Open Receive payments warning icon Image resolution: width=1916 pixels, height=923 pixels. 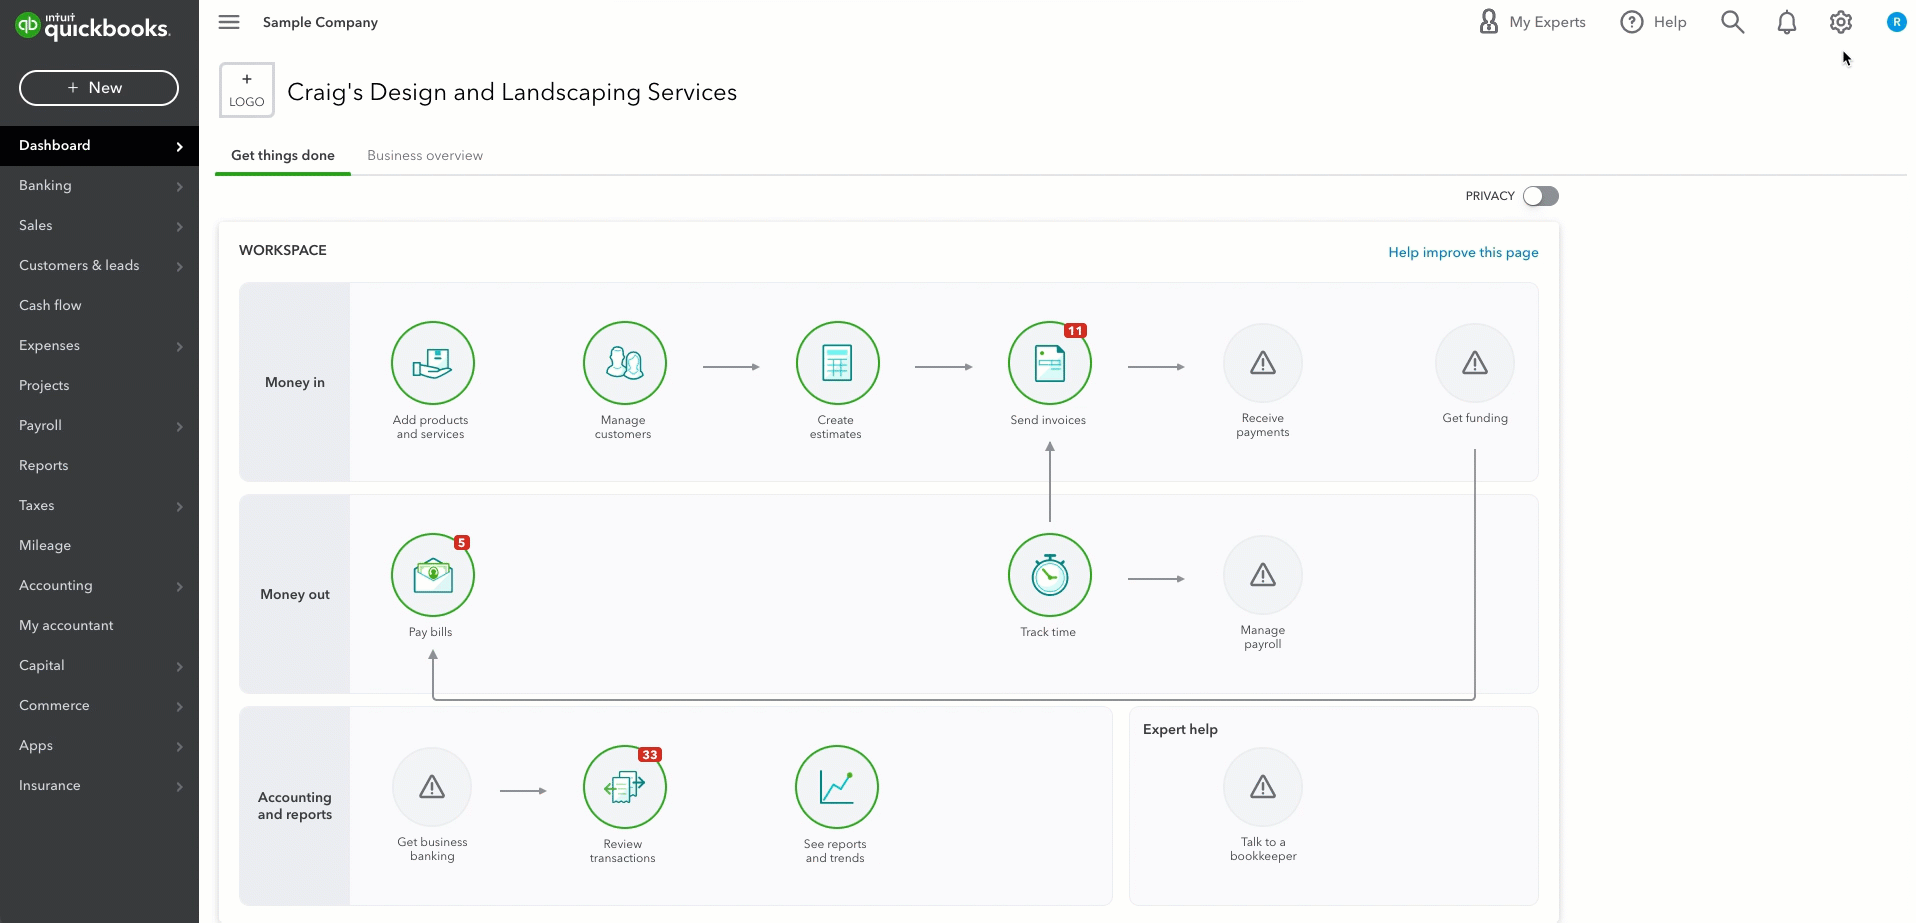pyautogui.click(x=1263, y=363)
